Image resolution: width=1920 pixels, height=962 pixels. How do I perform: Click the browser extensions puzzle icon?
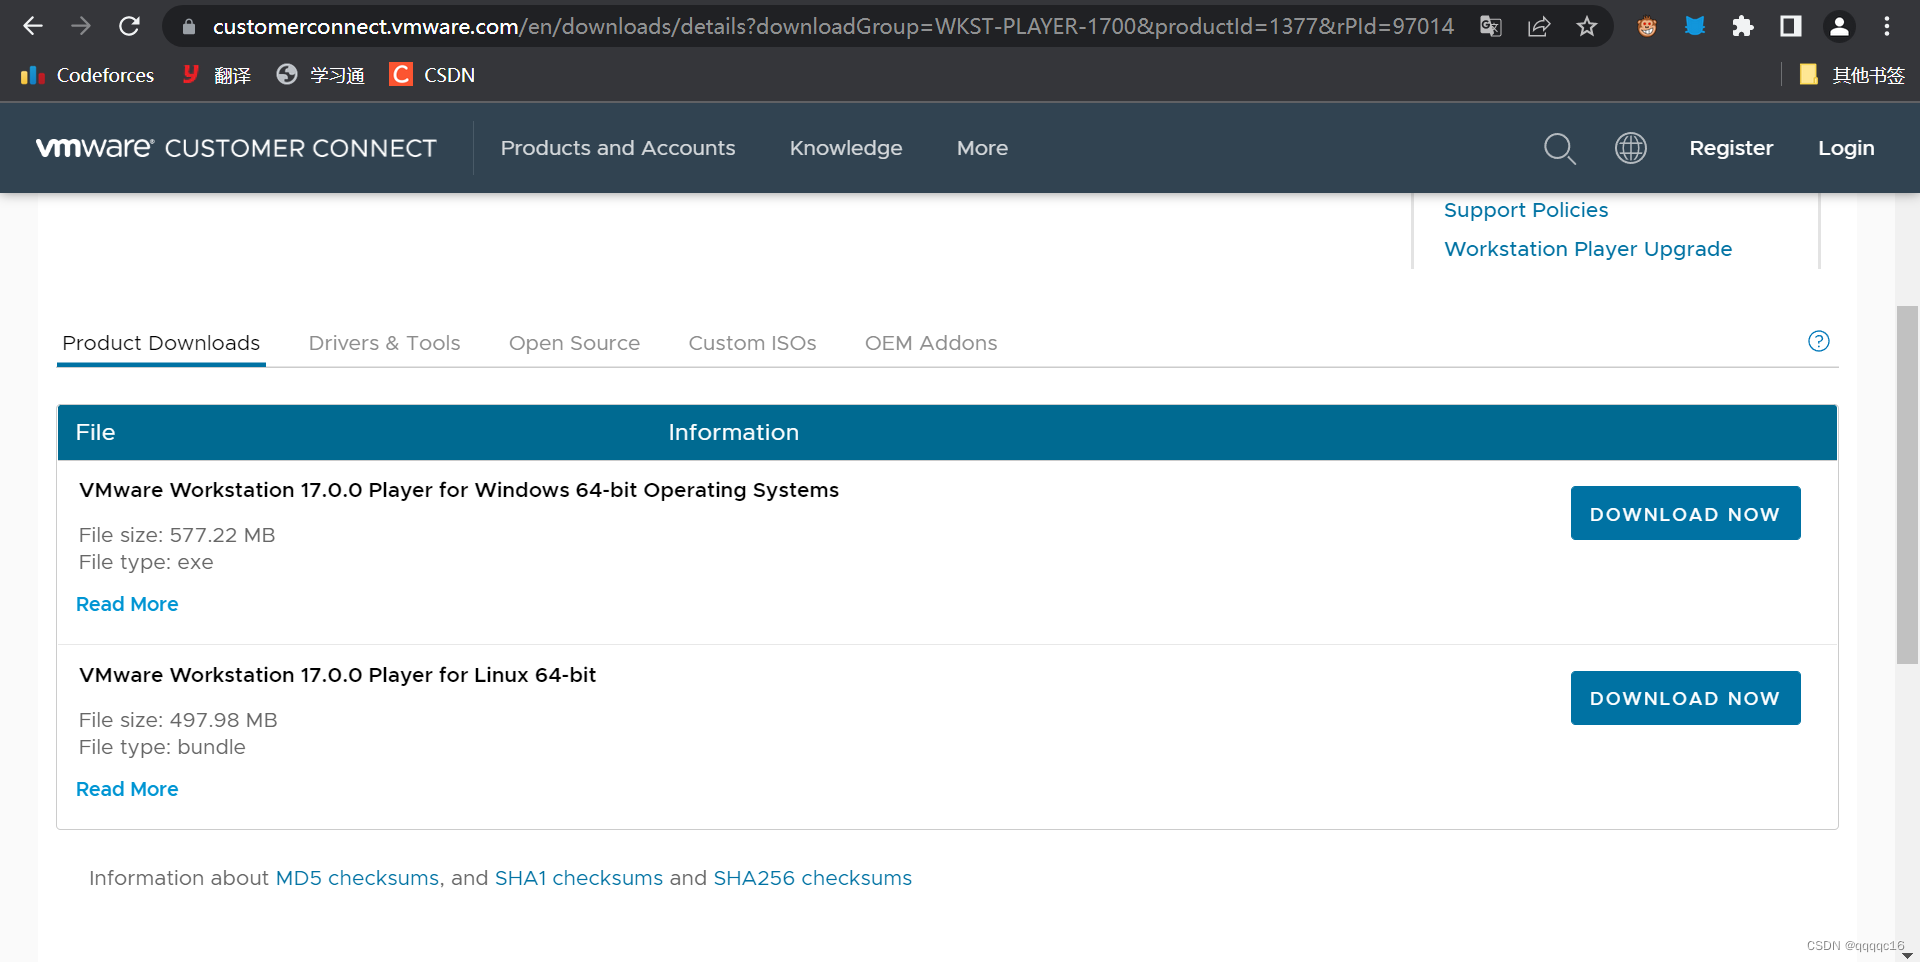[x=1742, y=26]
